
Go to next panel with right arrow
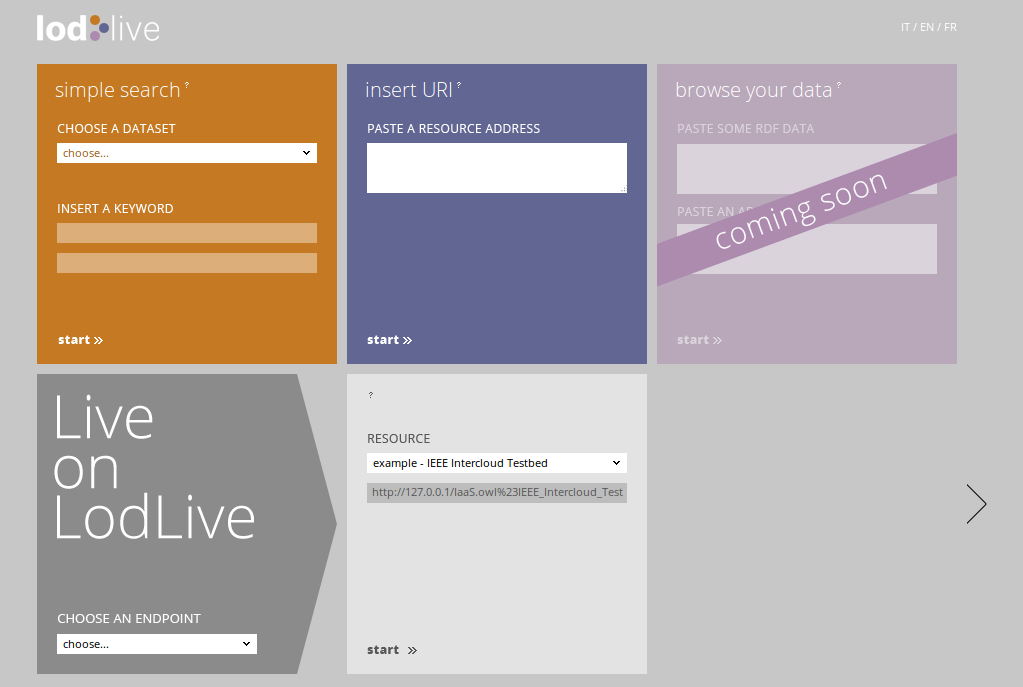point(976,504)
